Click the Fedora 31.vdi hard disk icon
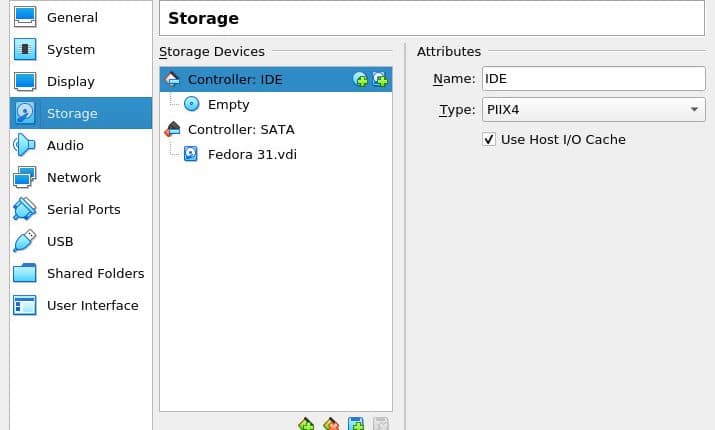The width and height of the screenshot is (715, 430). pos(191,154)
